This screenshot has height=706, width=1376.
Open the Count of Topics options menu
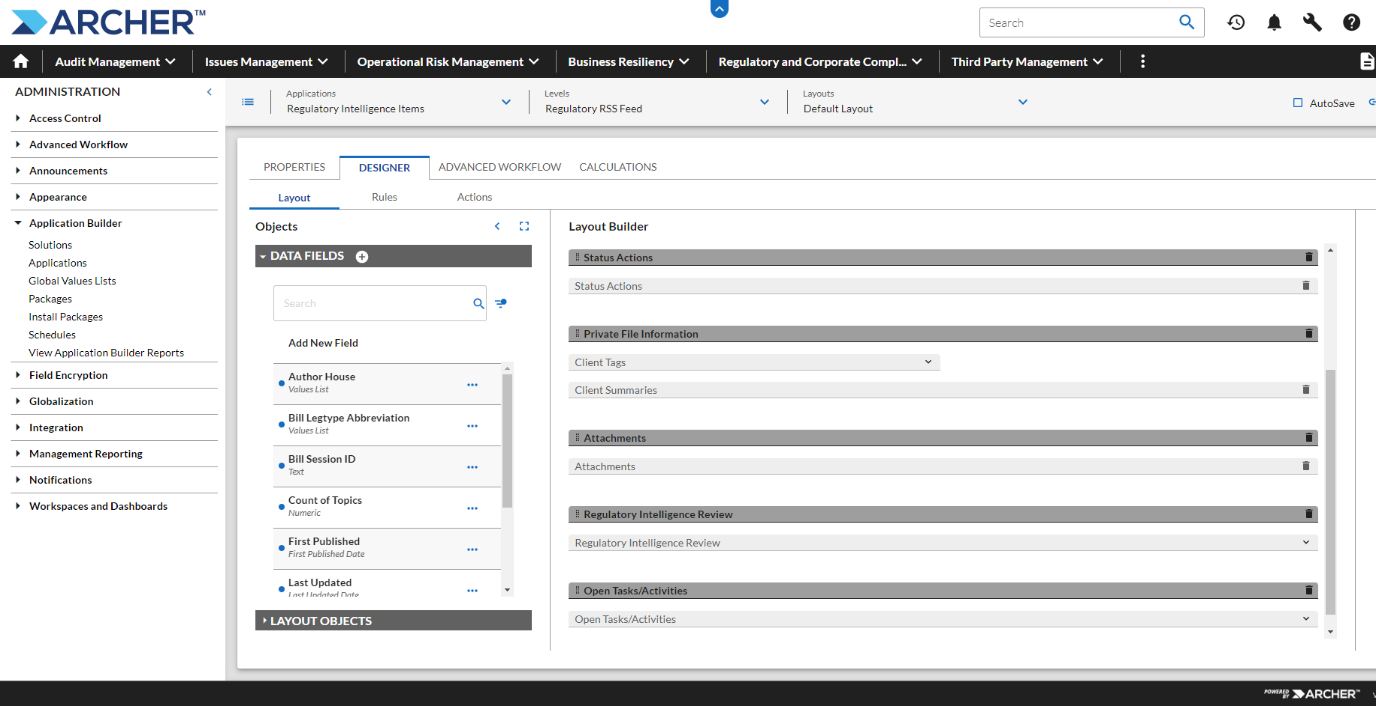(x=472, y=507)
